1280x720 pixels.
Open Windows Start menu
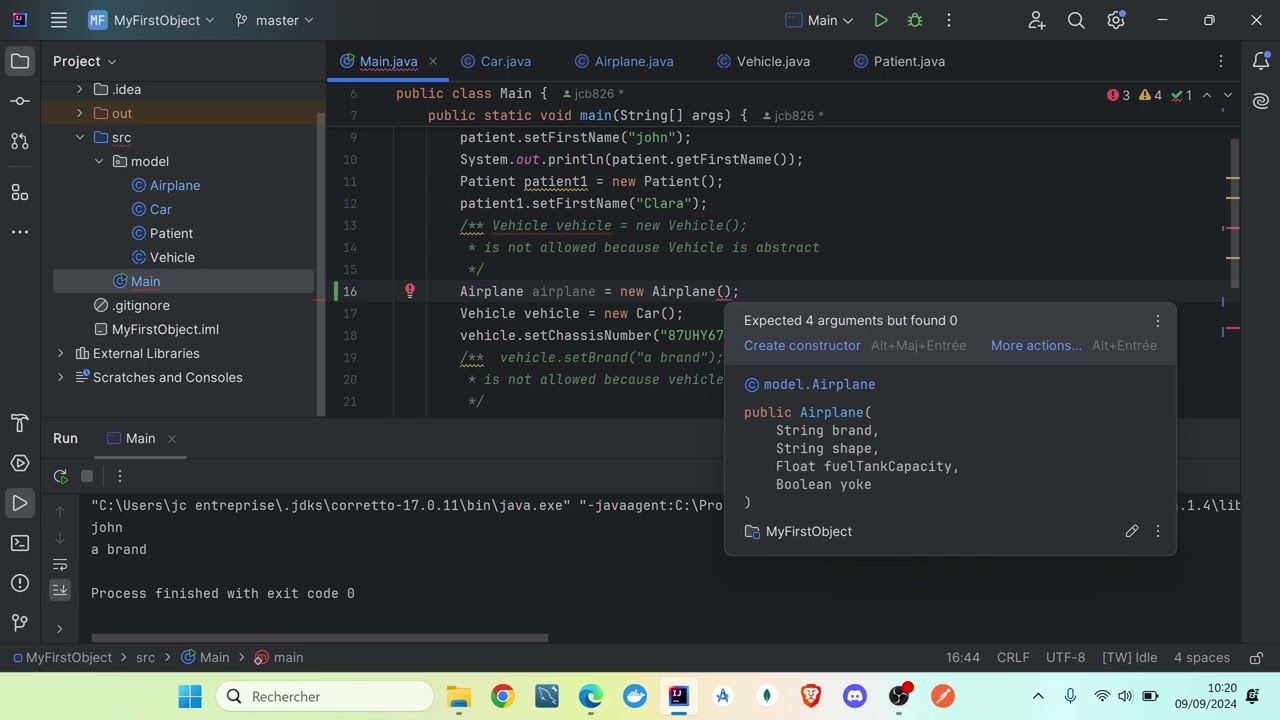(x=190, y=696)
